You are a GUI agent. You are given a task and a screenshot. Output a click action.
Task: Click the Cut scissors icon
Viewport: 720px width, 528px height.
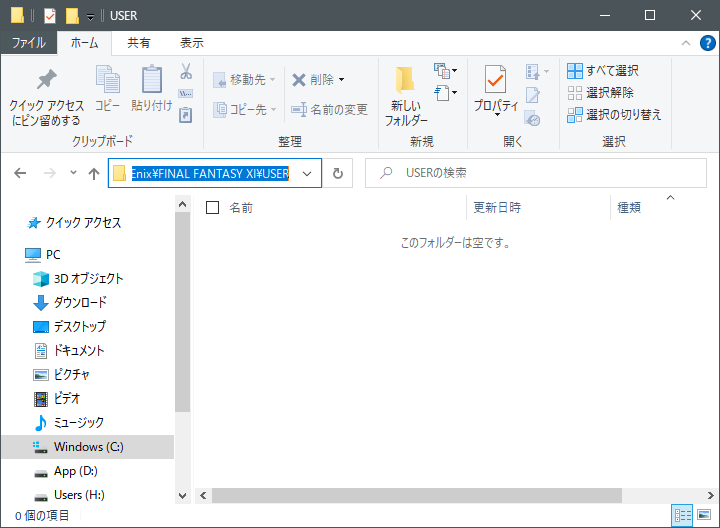(x=186, y=72)
